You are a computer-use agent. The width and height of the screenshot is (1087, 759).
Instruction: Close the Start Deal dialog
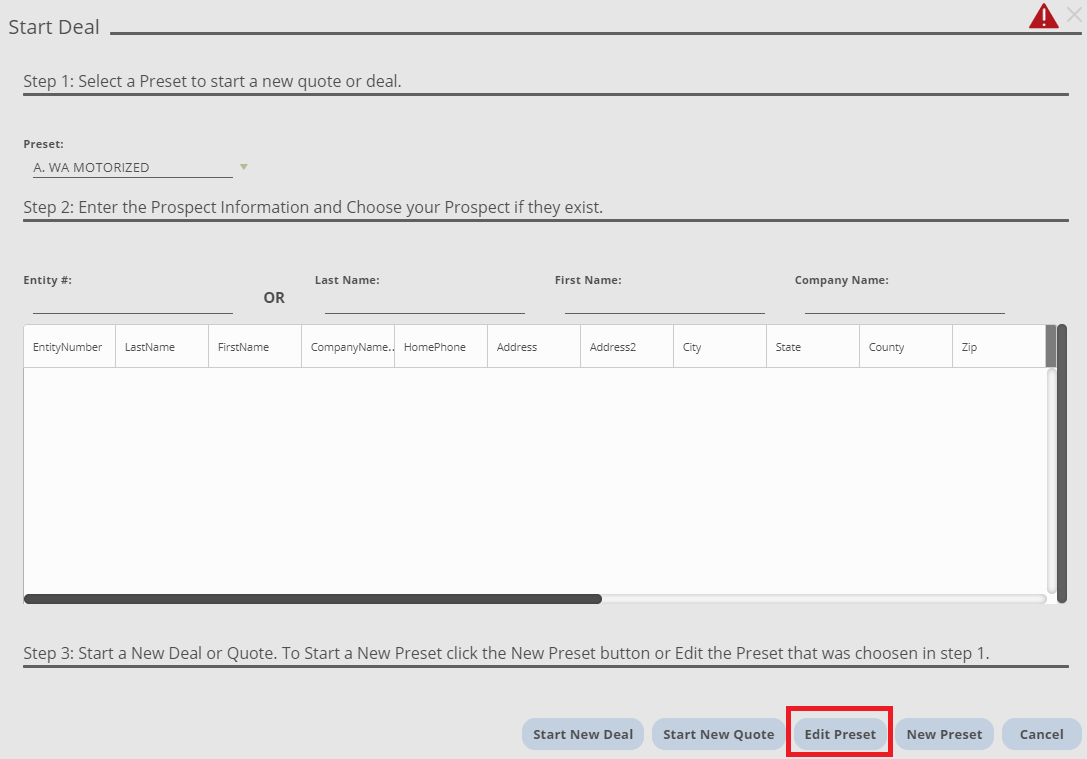tap(1074, 14)
